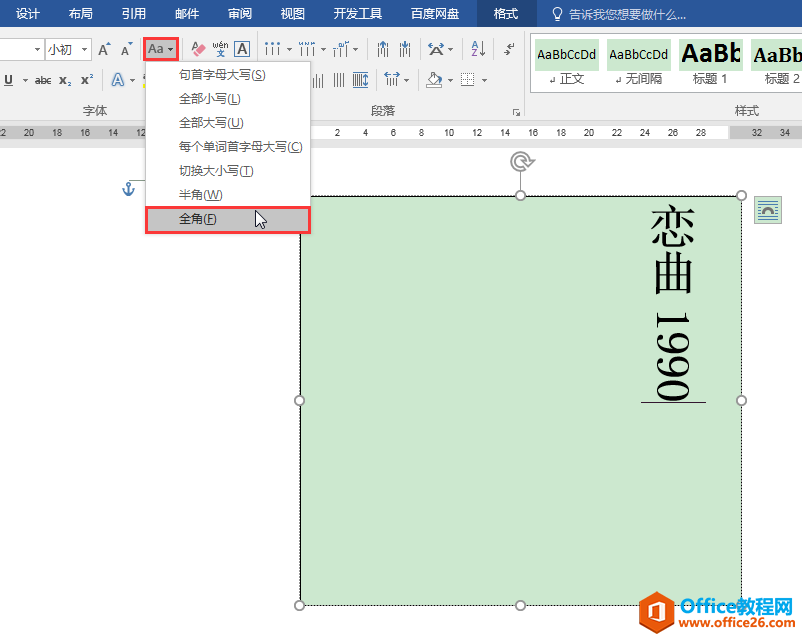Switch to the 邮件 ribbon tab
Screen dimensions: 802x640
pyautogui.click(x=187, y=14)
